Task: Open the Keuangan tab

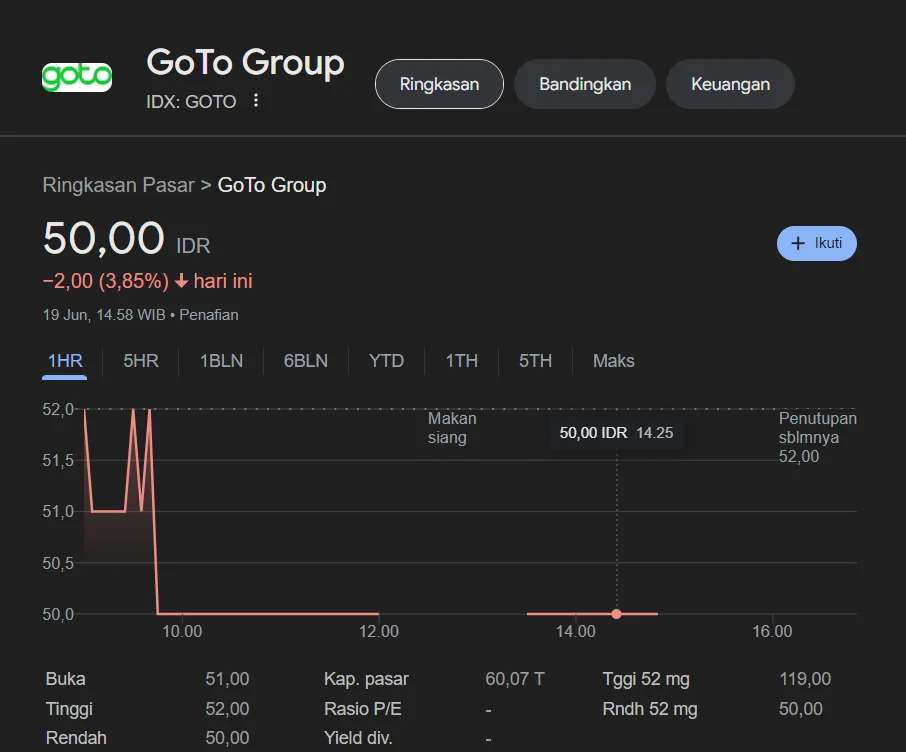Action: [730, 84]
